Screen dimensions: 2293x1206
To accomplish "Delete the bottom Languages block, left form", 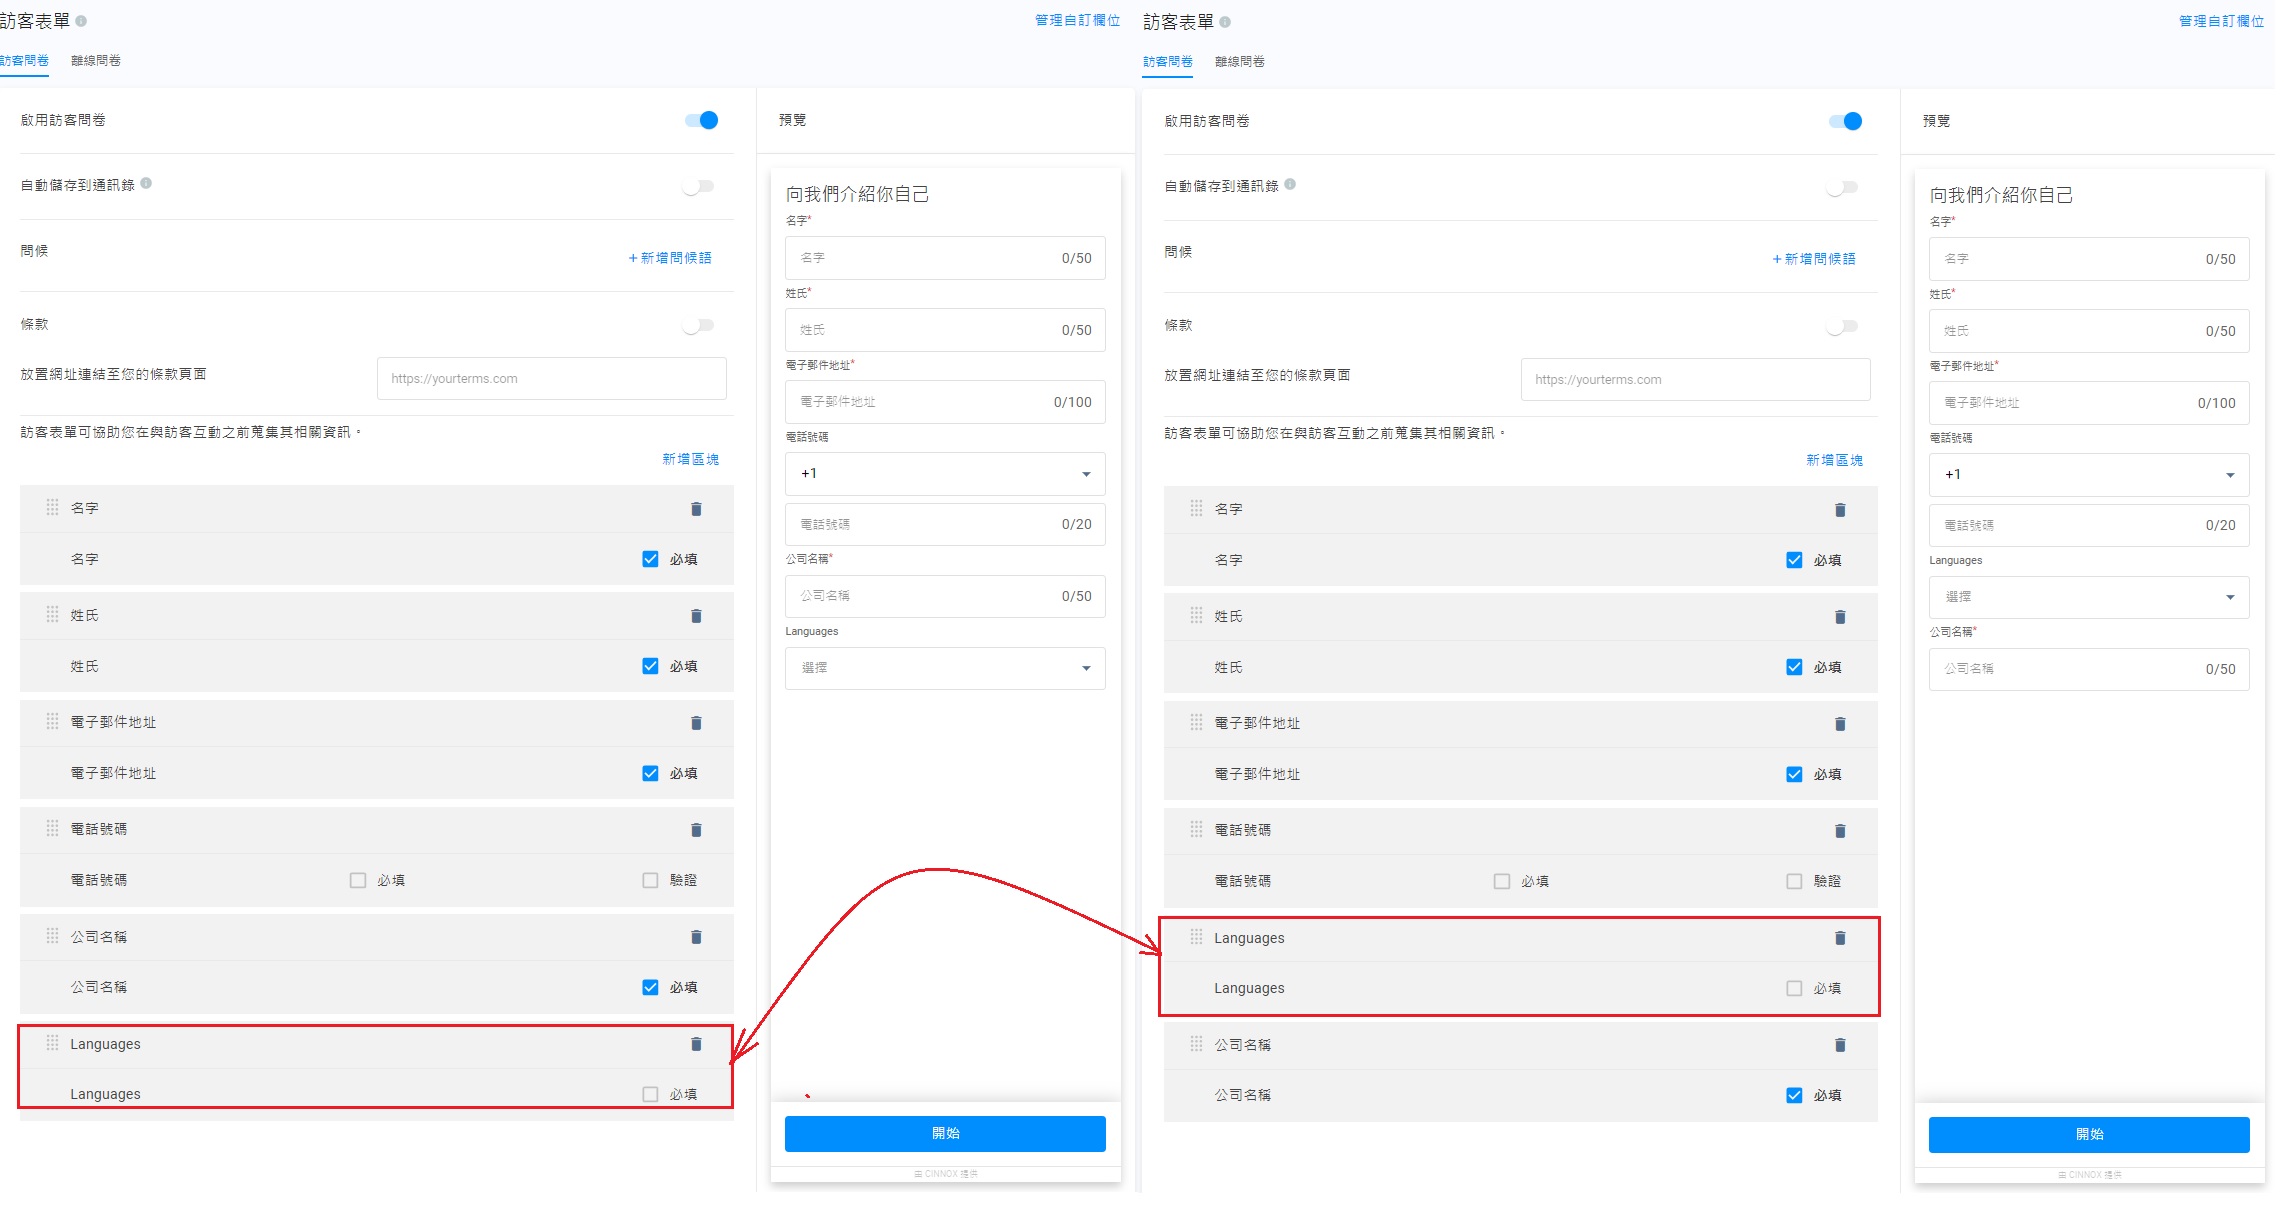I will click(x=696, y=1044).
